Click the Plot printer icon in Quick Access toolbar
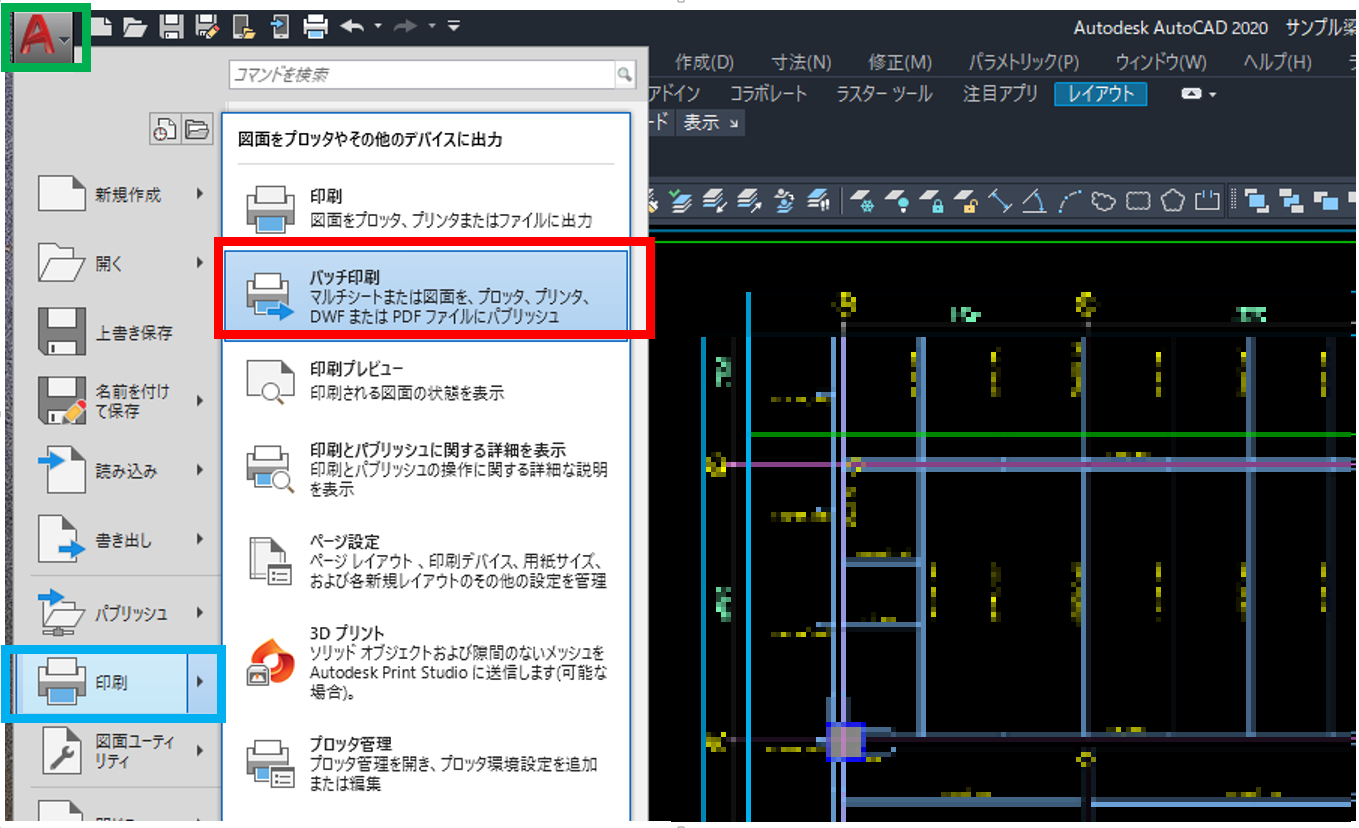This screenshot has height=828, width=1359. click(x=314, y=26)
